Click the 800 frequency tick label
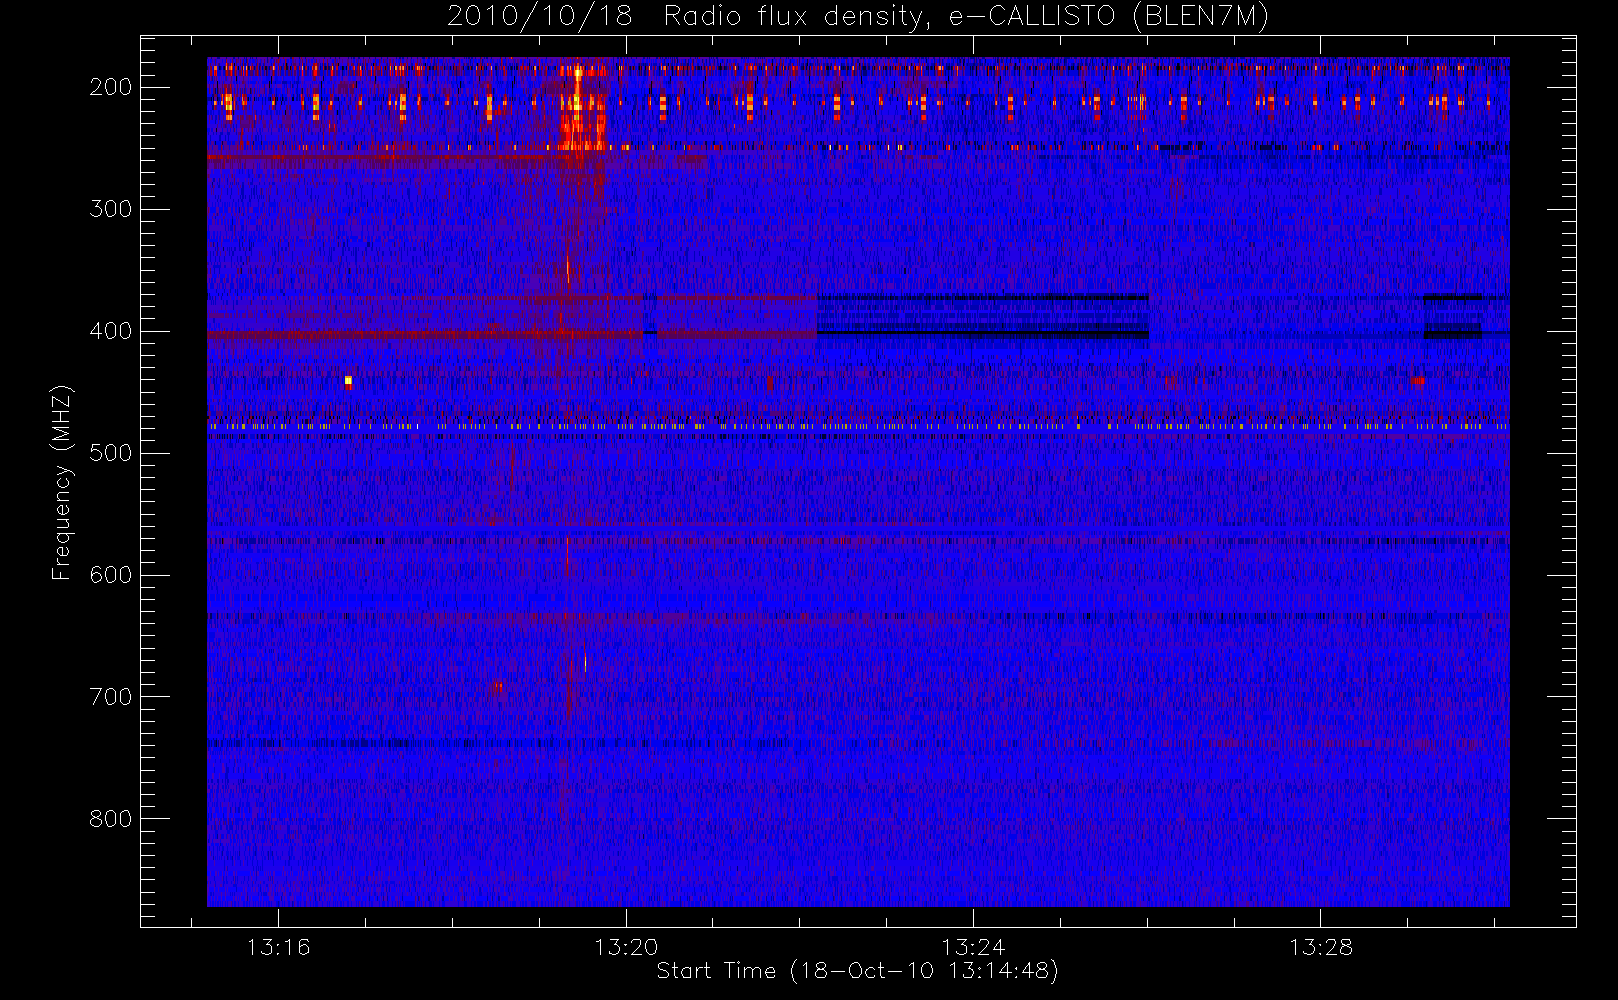 [111, 819]
